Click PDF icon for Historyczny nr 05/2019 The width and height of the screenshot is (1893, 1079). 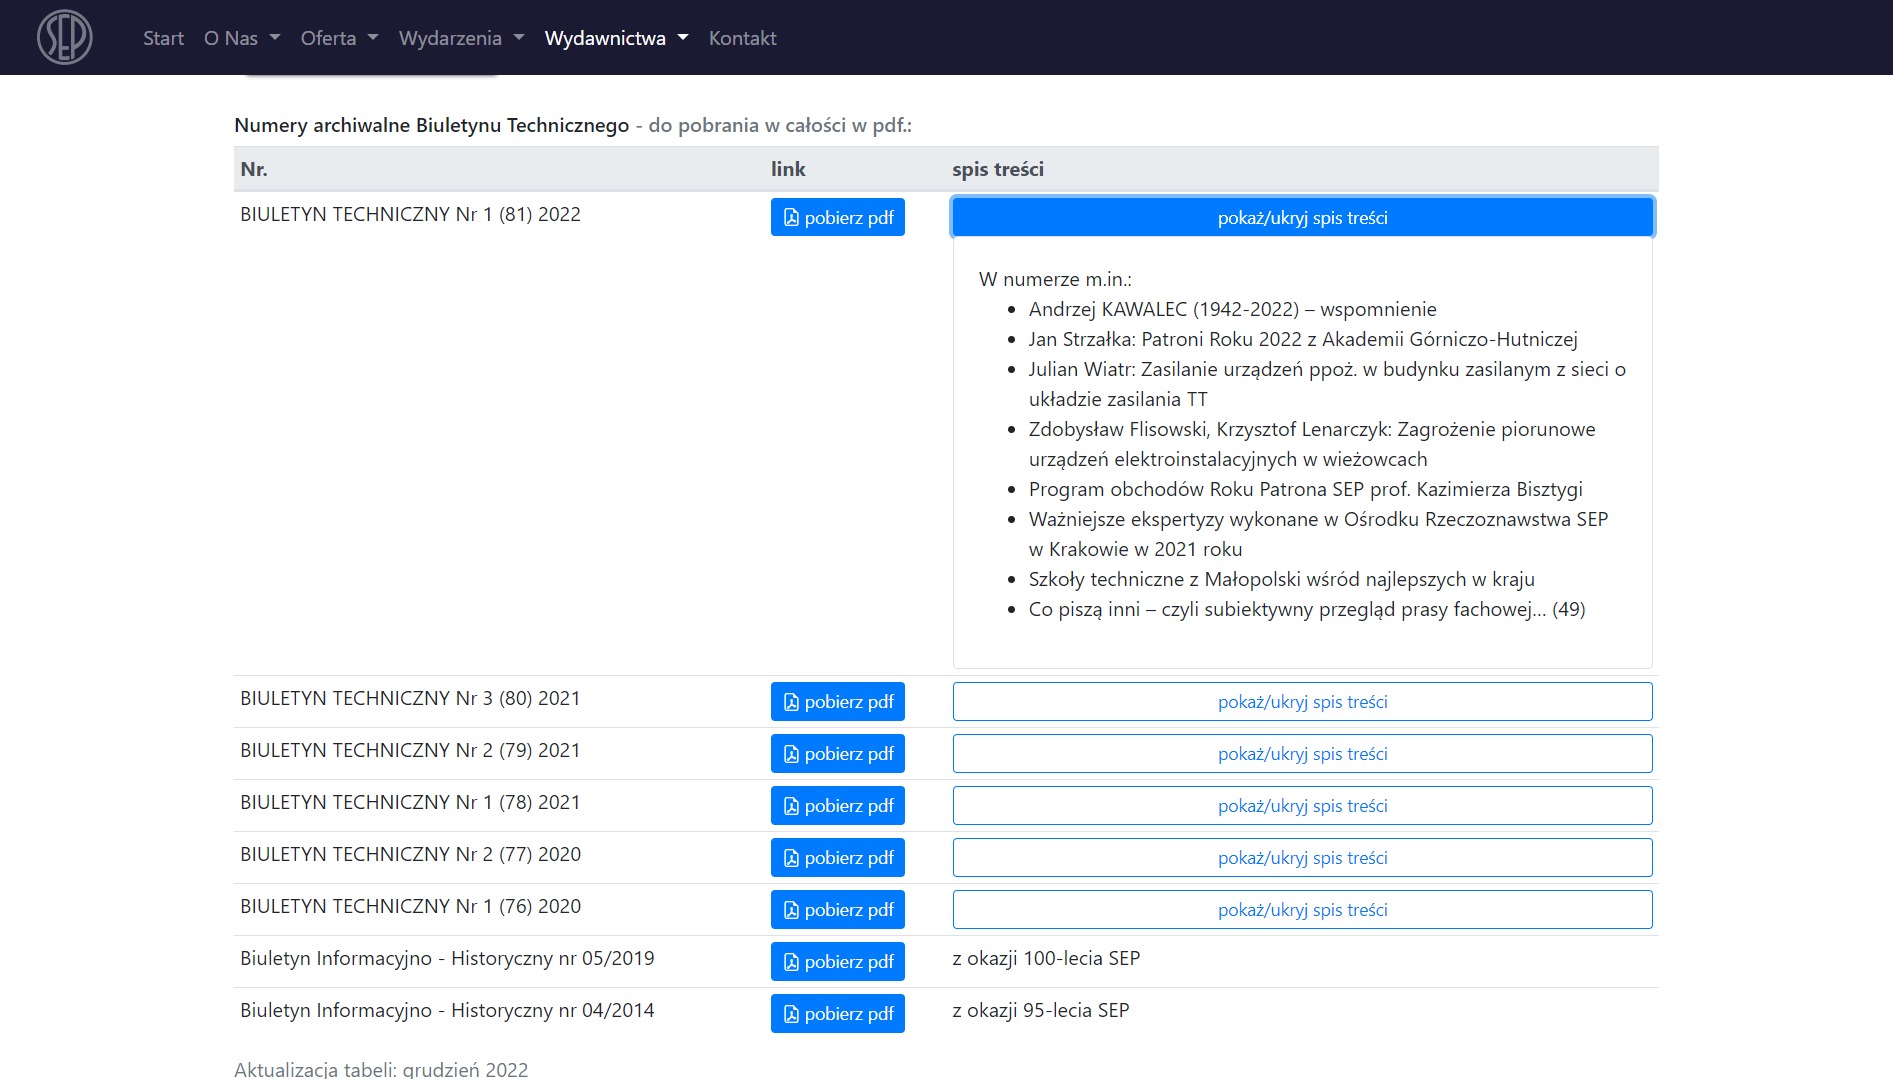(x=791, y=962)
